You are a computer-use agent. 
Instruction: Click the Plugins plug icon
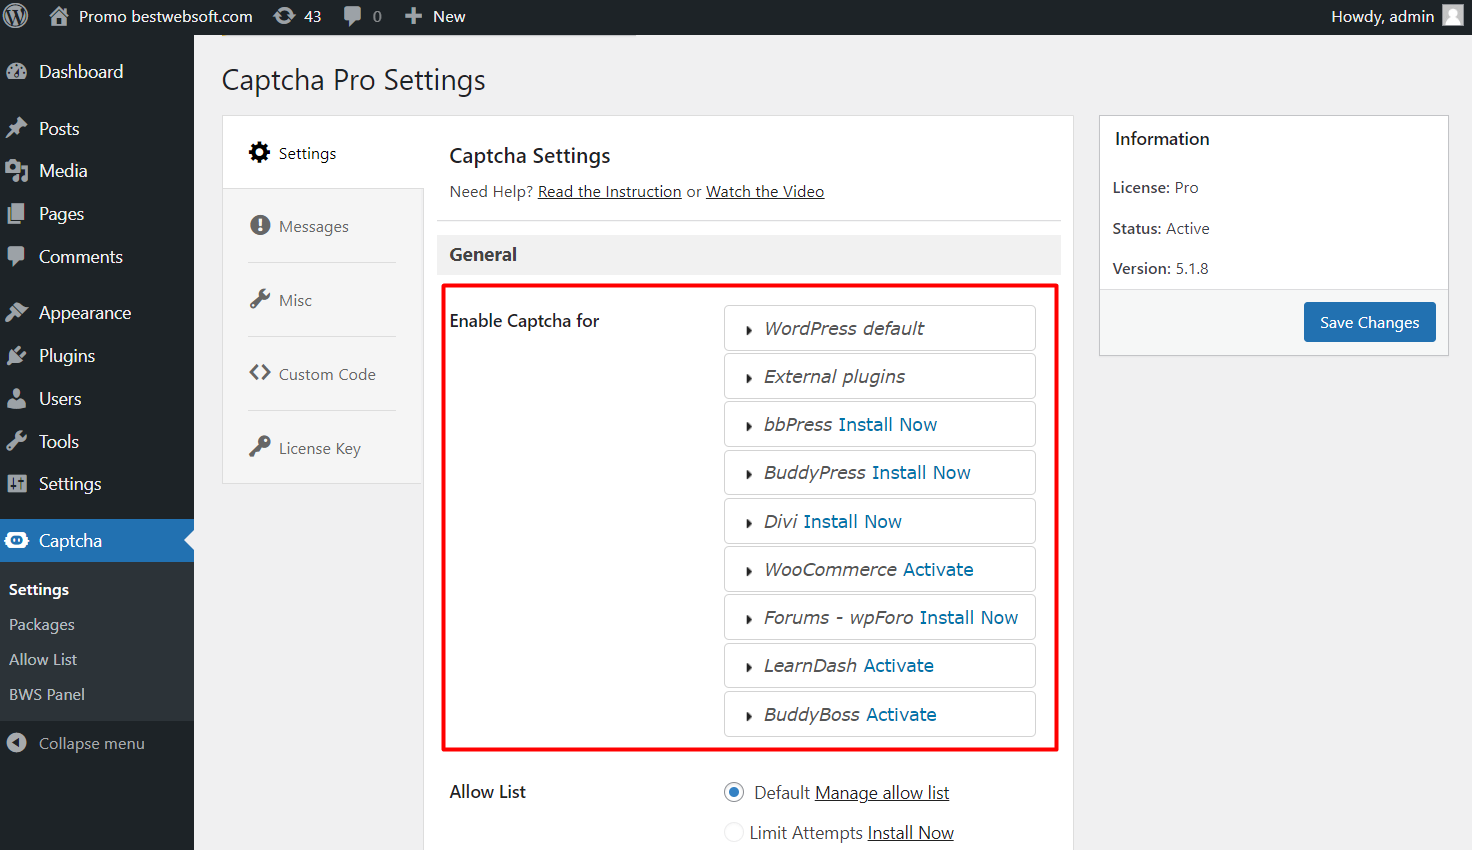coord(17,355)
